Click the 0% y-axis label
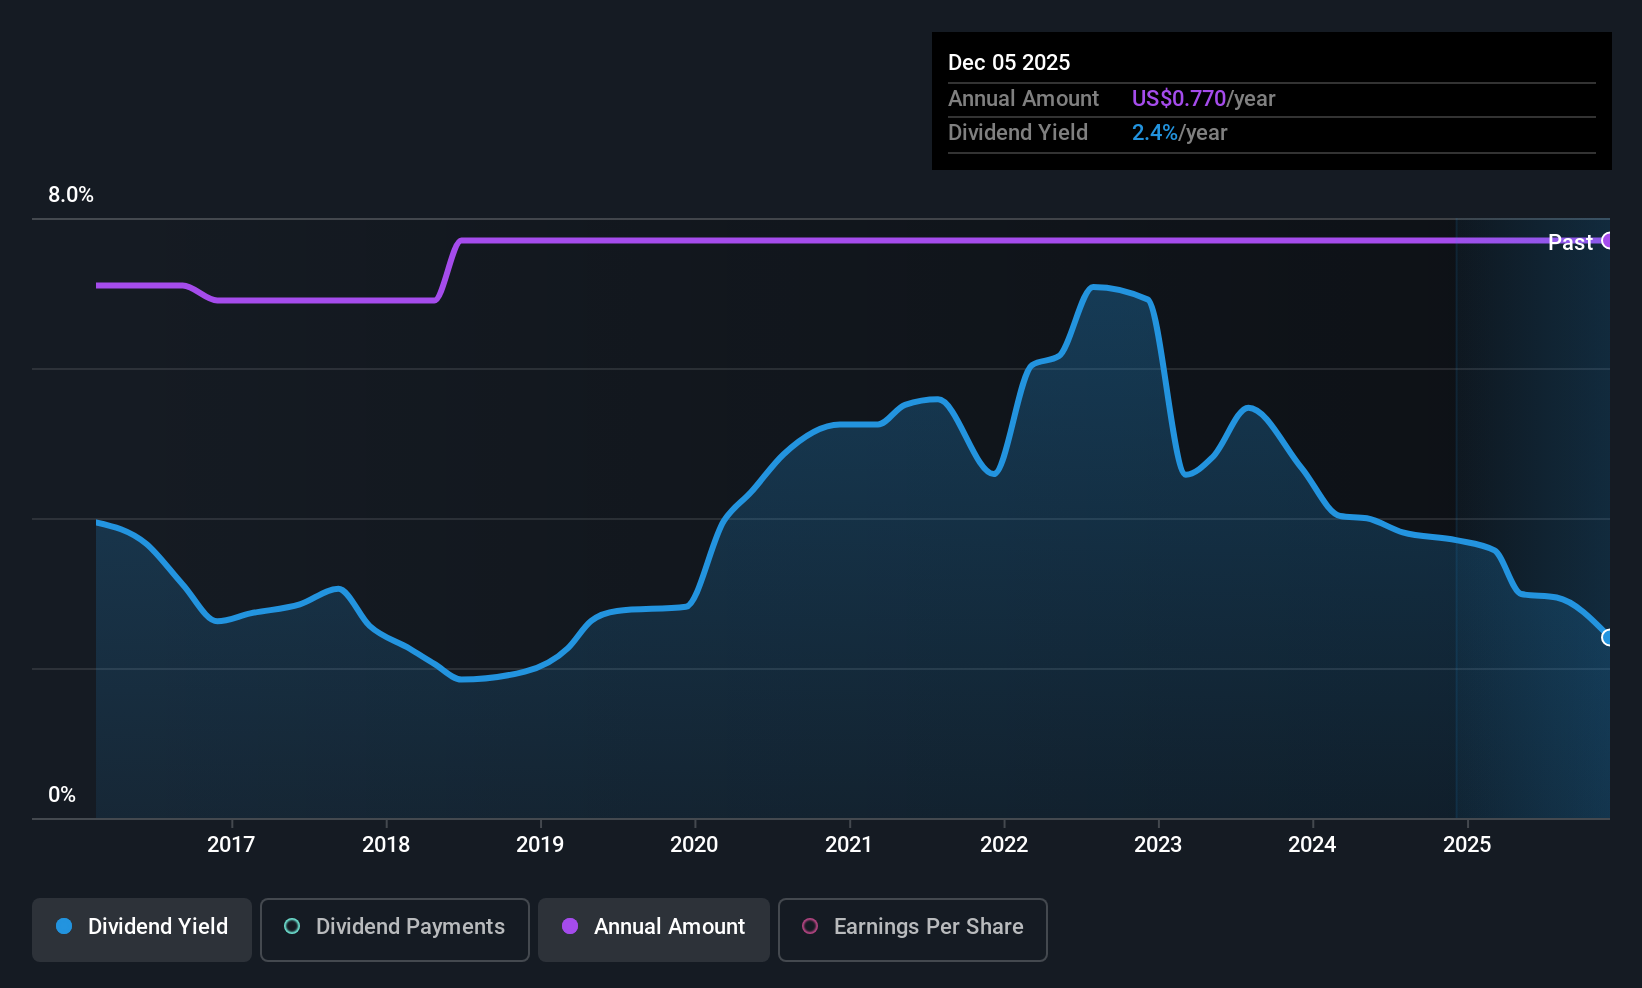This screenshot has height=988, width=1642. [62, 795]
